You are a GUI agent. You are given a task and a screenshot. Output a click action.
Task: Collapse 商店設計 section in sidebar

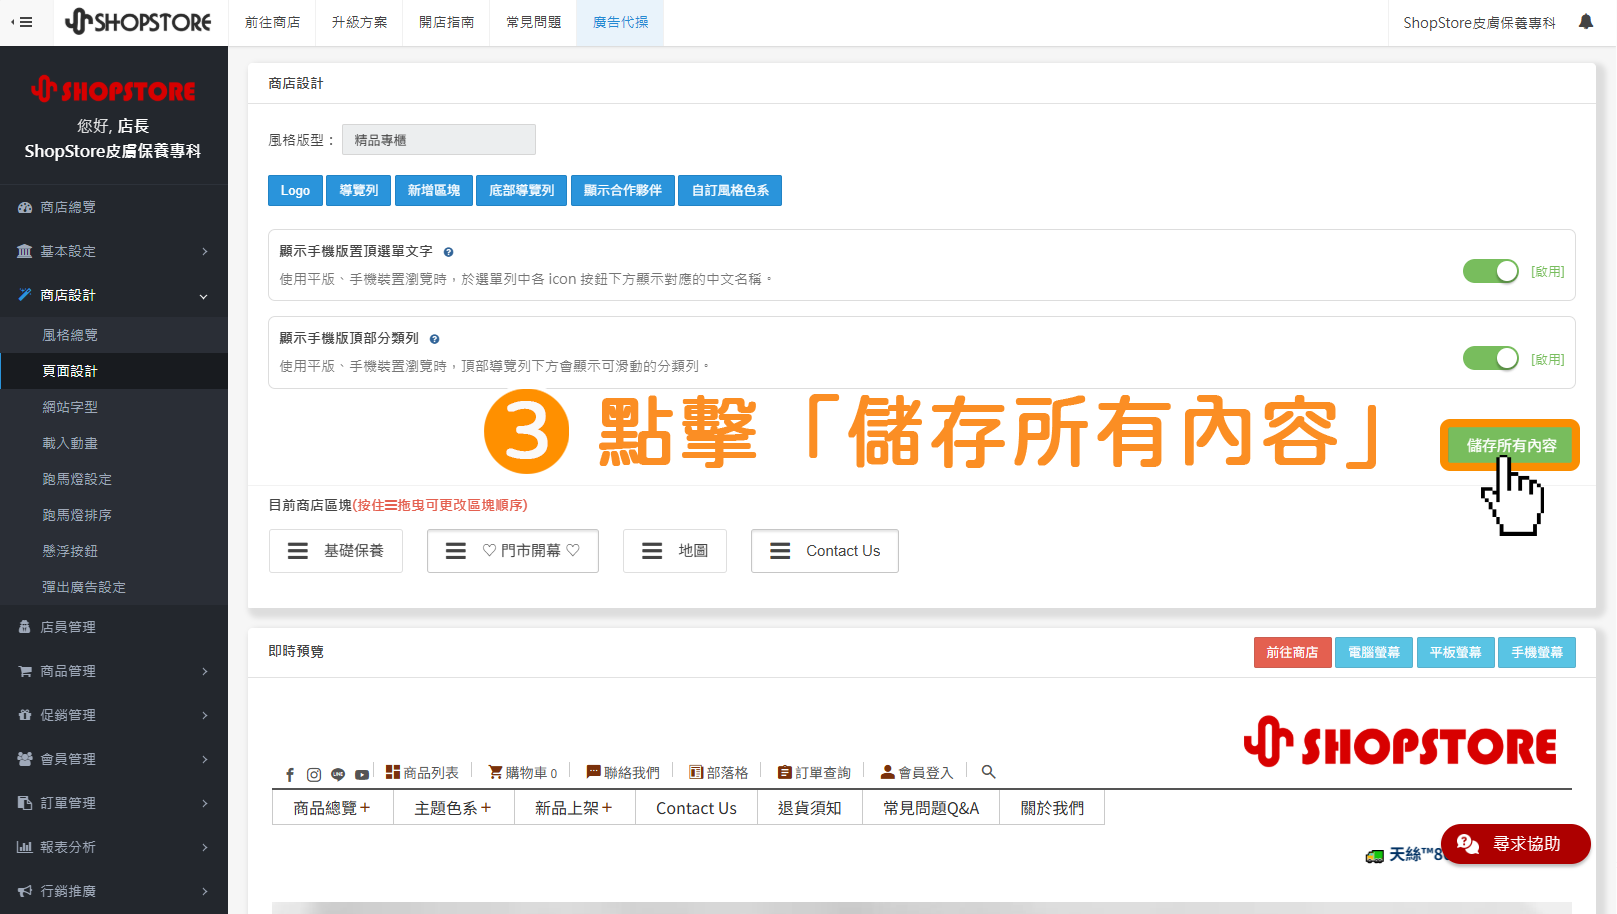[114, 295]
